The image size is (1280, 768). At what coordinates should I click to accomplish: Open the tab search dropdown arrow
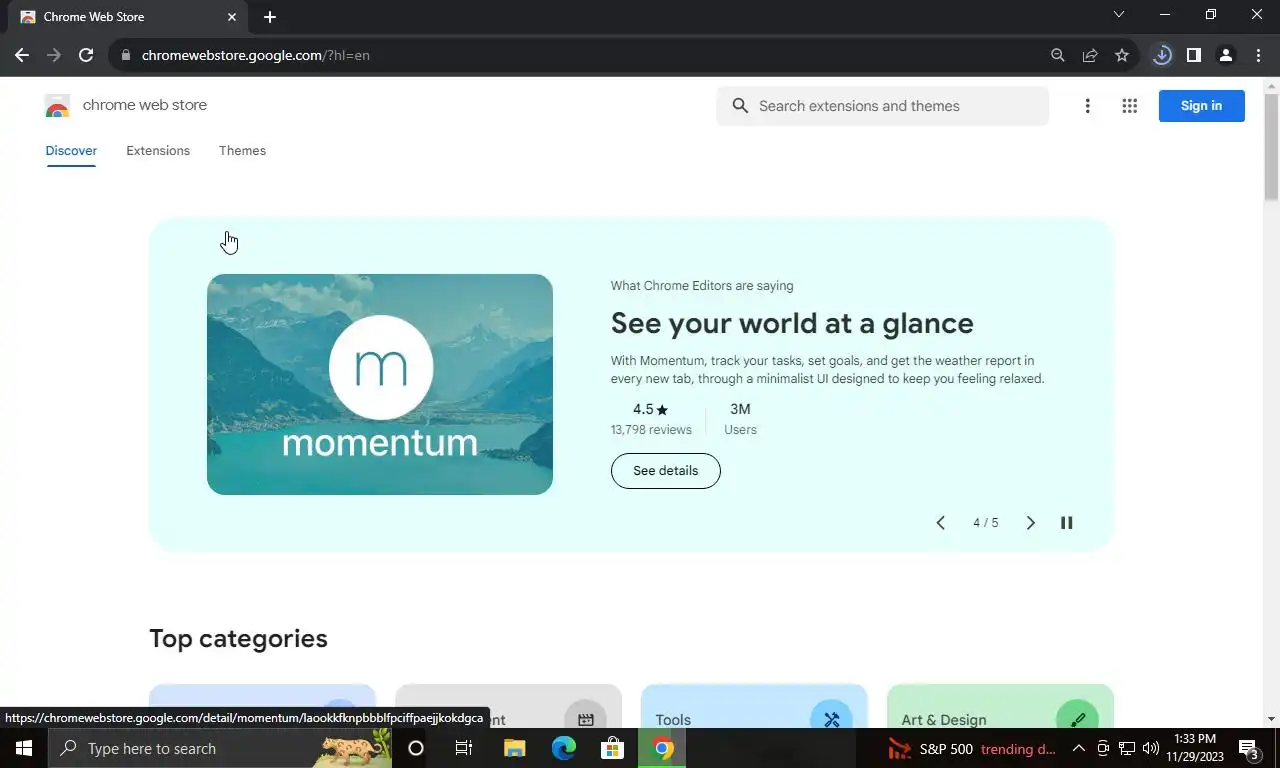coord(1119,14)
